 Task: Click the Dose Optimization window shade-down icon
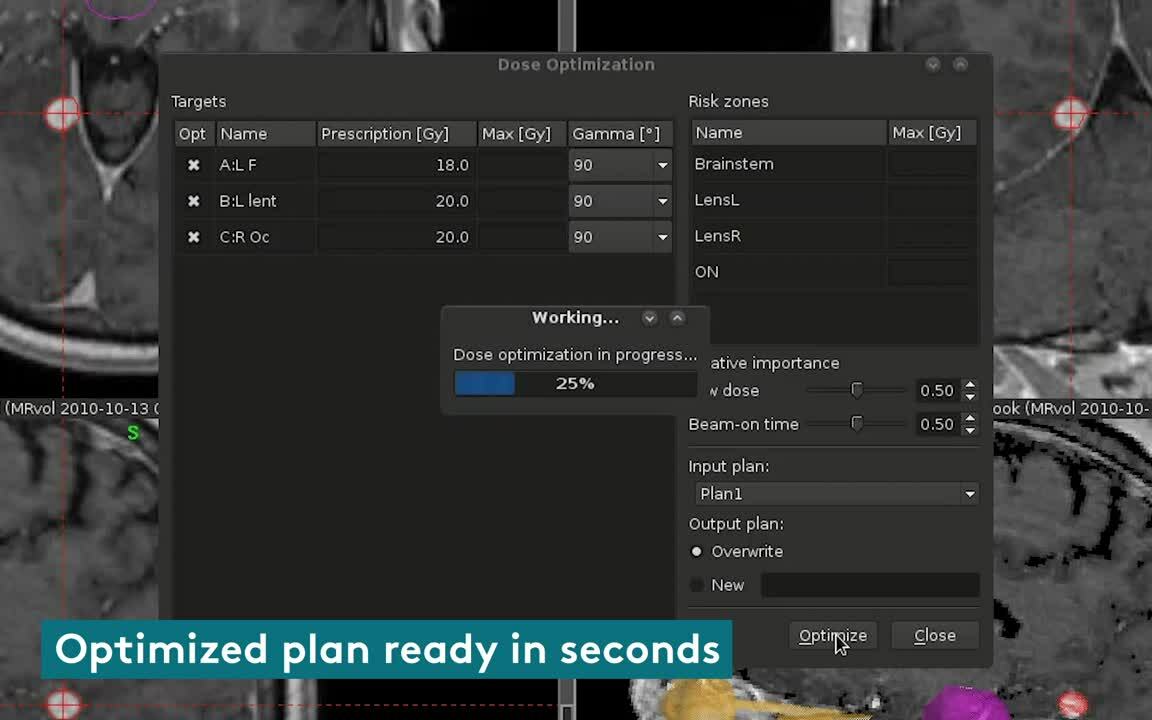(x=933, y=65)
